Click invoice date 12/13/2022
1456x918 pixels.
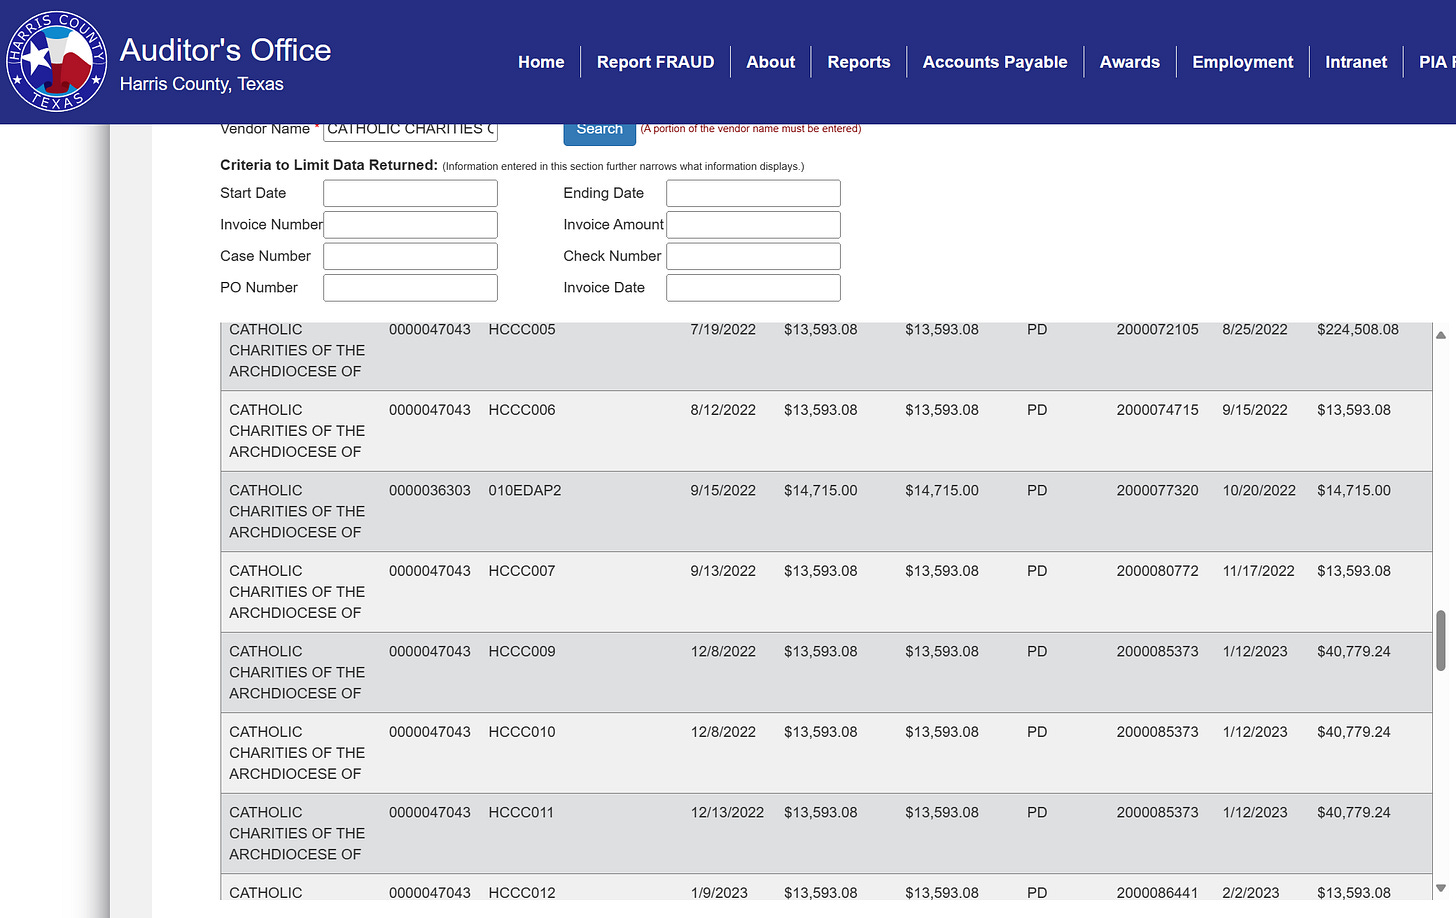point(727,812)
